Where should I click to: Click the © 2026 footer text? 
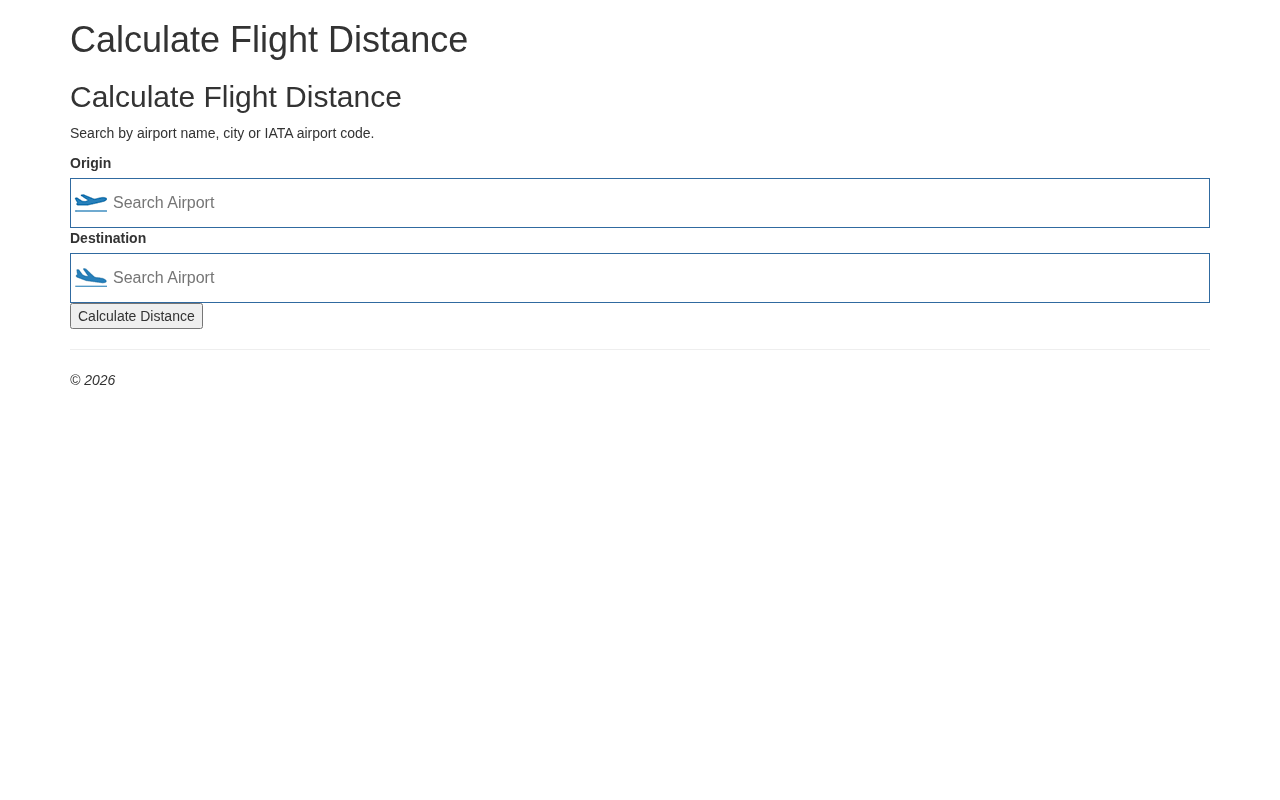click(x=92, y=380)
